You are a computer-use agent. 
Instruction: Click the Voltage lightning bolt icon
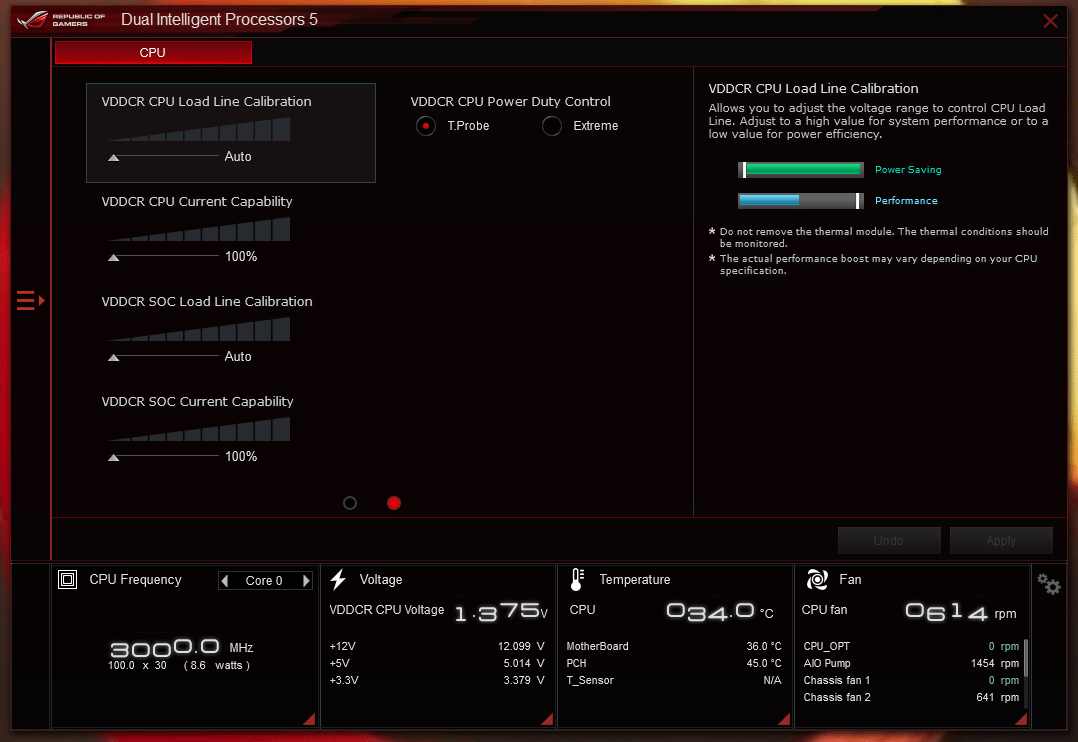[338, 580]
